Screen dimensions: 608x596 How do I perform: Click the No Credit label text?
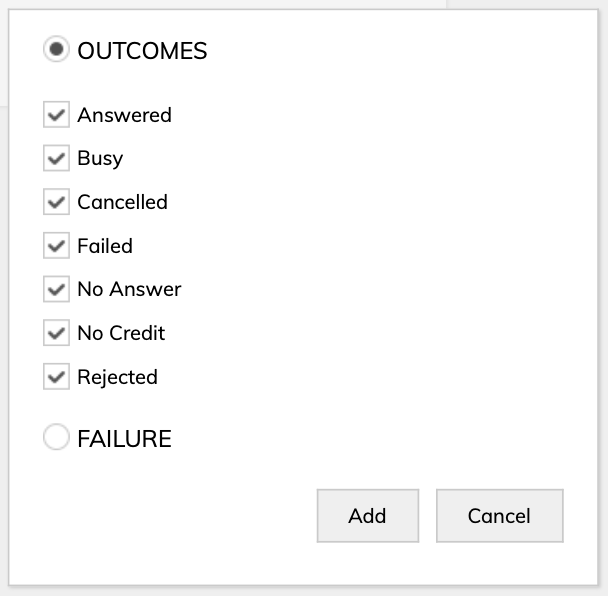click(x=121, y=333)
